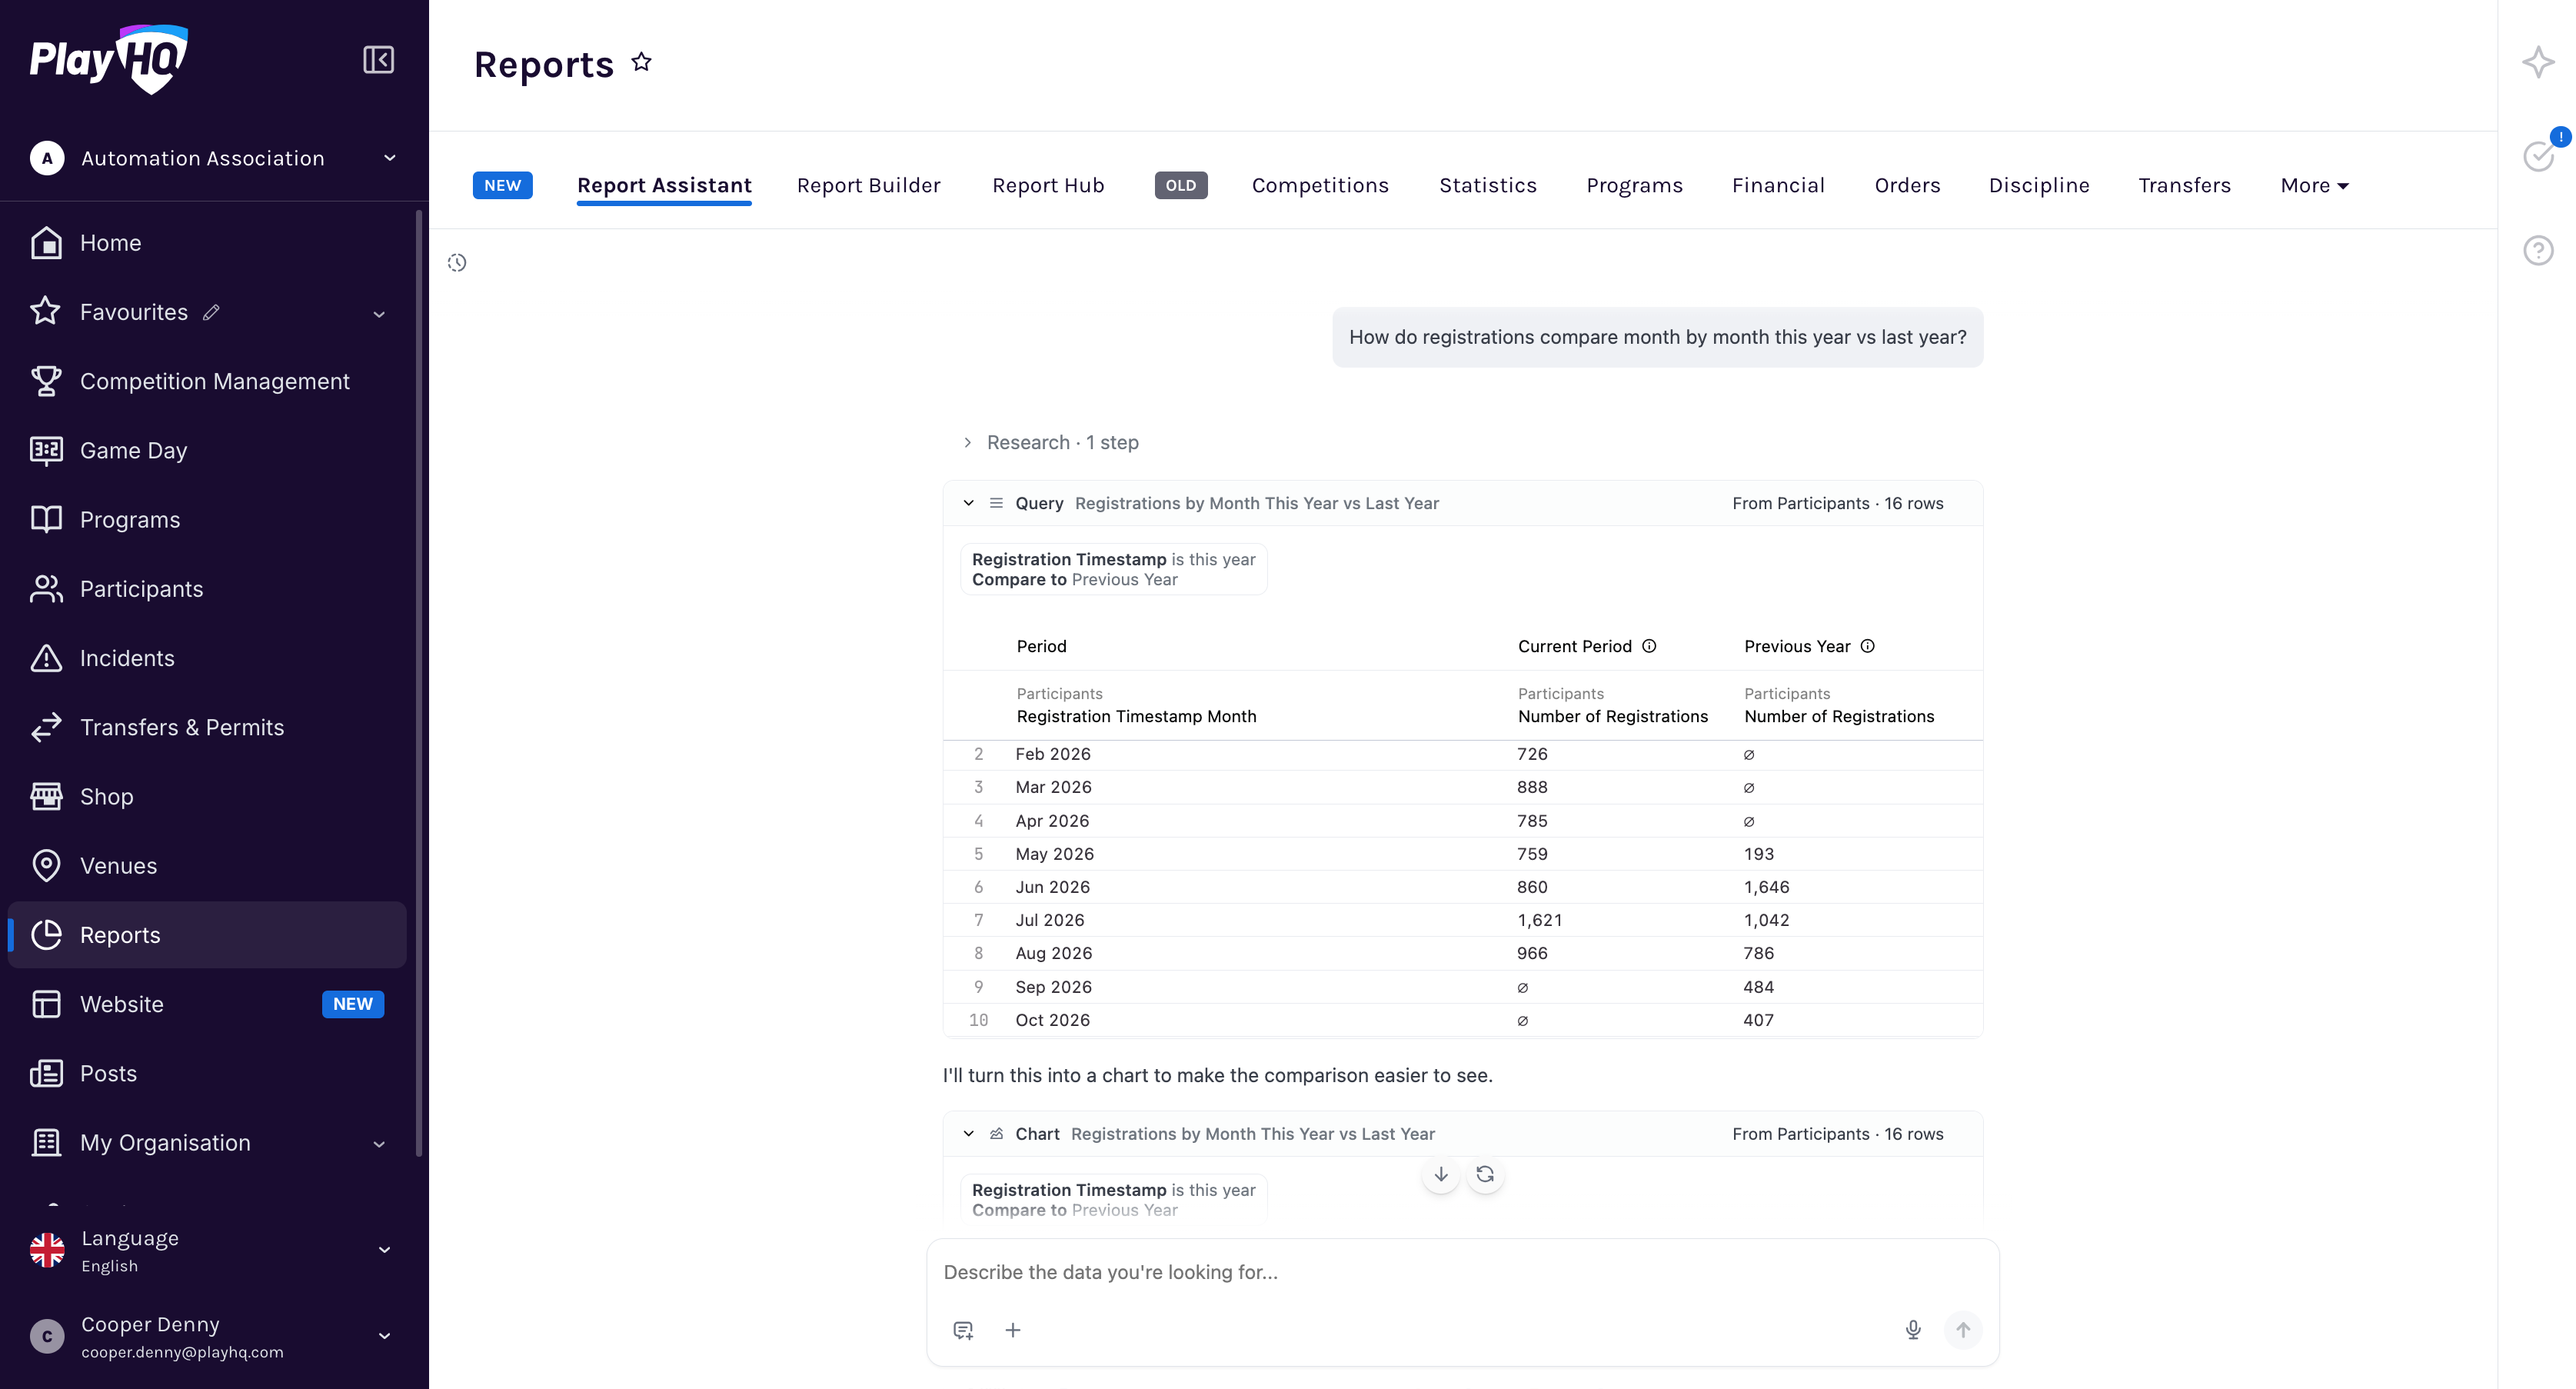
Task: Open Game Day in the sidebar
Action: pos(207,450)
